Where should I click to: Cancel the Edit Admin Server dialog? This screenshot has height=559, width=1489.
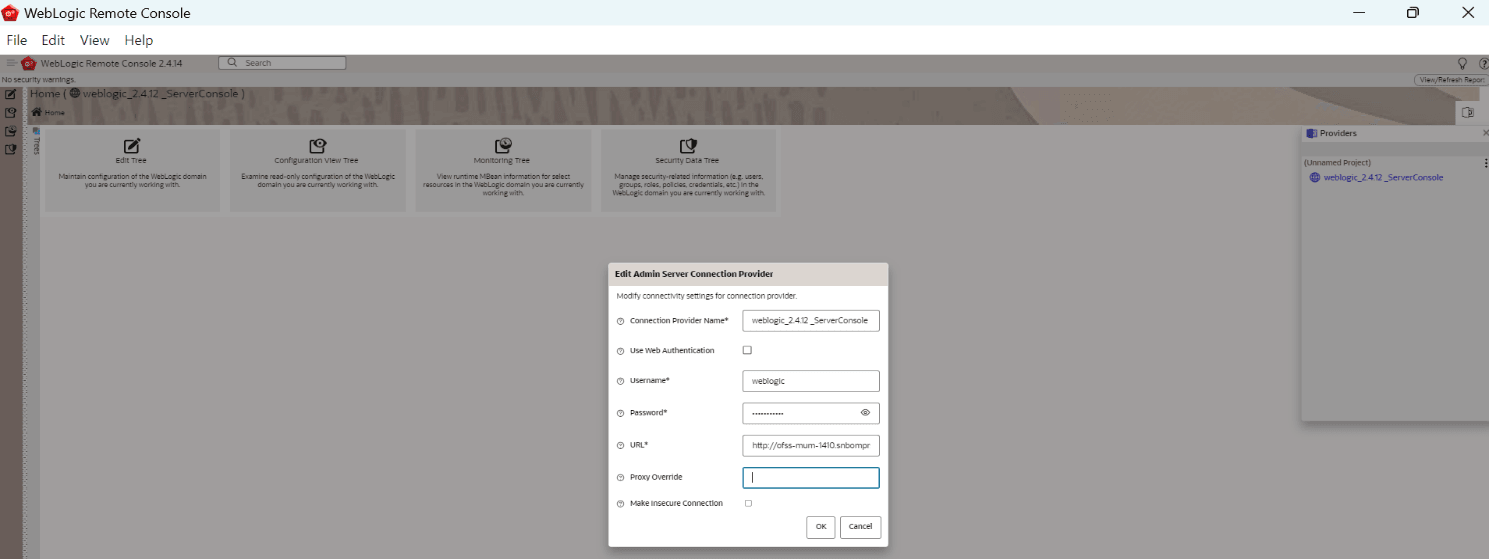pyautogui.click(x=861, y=527)
